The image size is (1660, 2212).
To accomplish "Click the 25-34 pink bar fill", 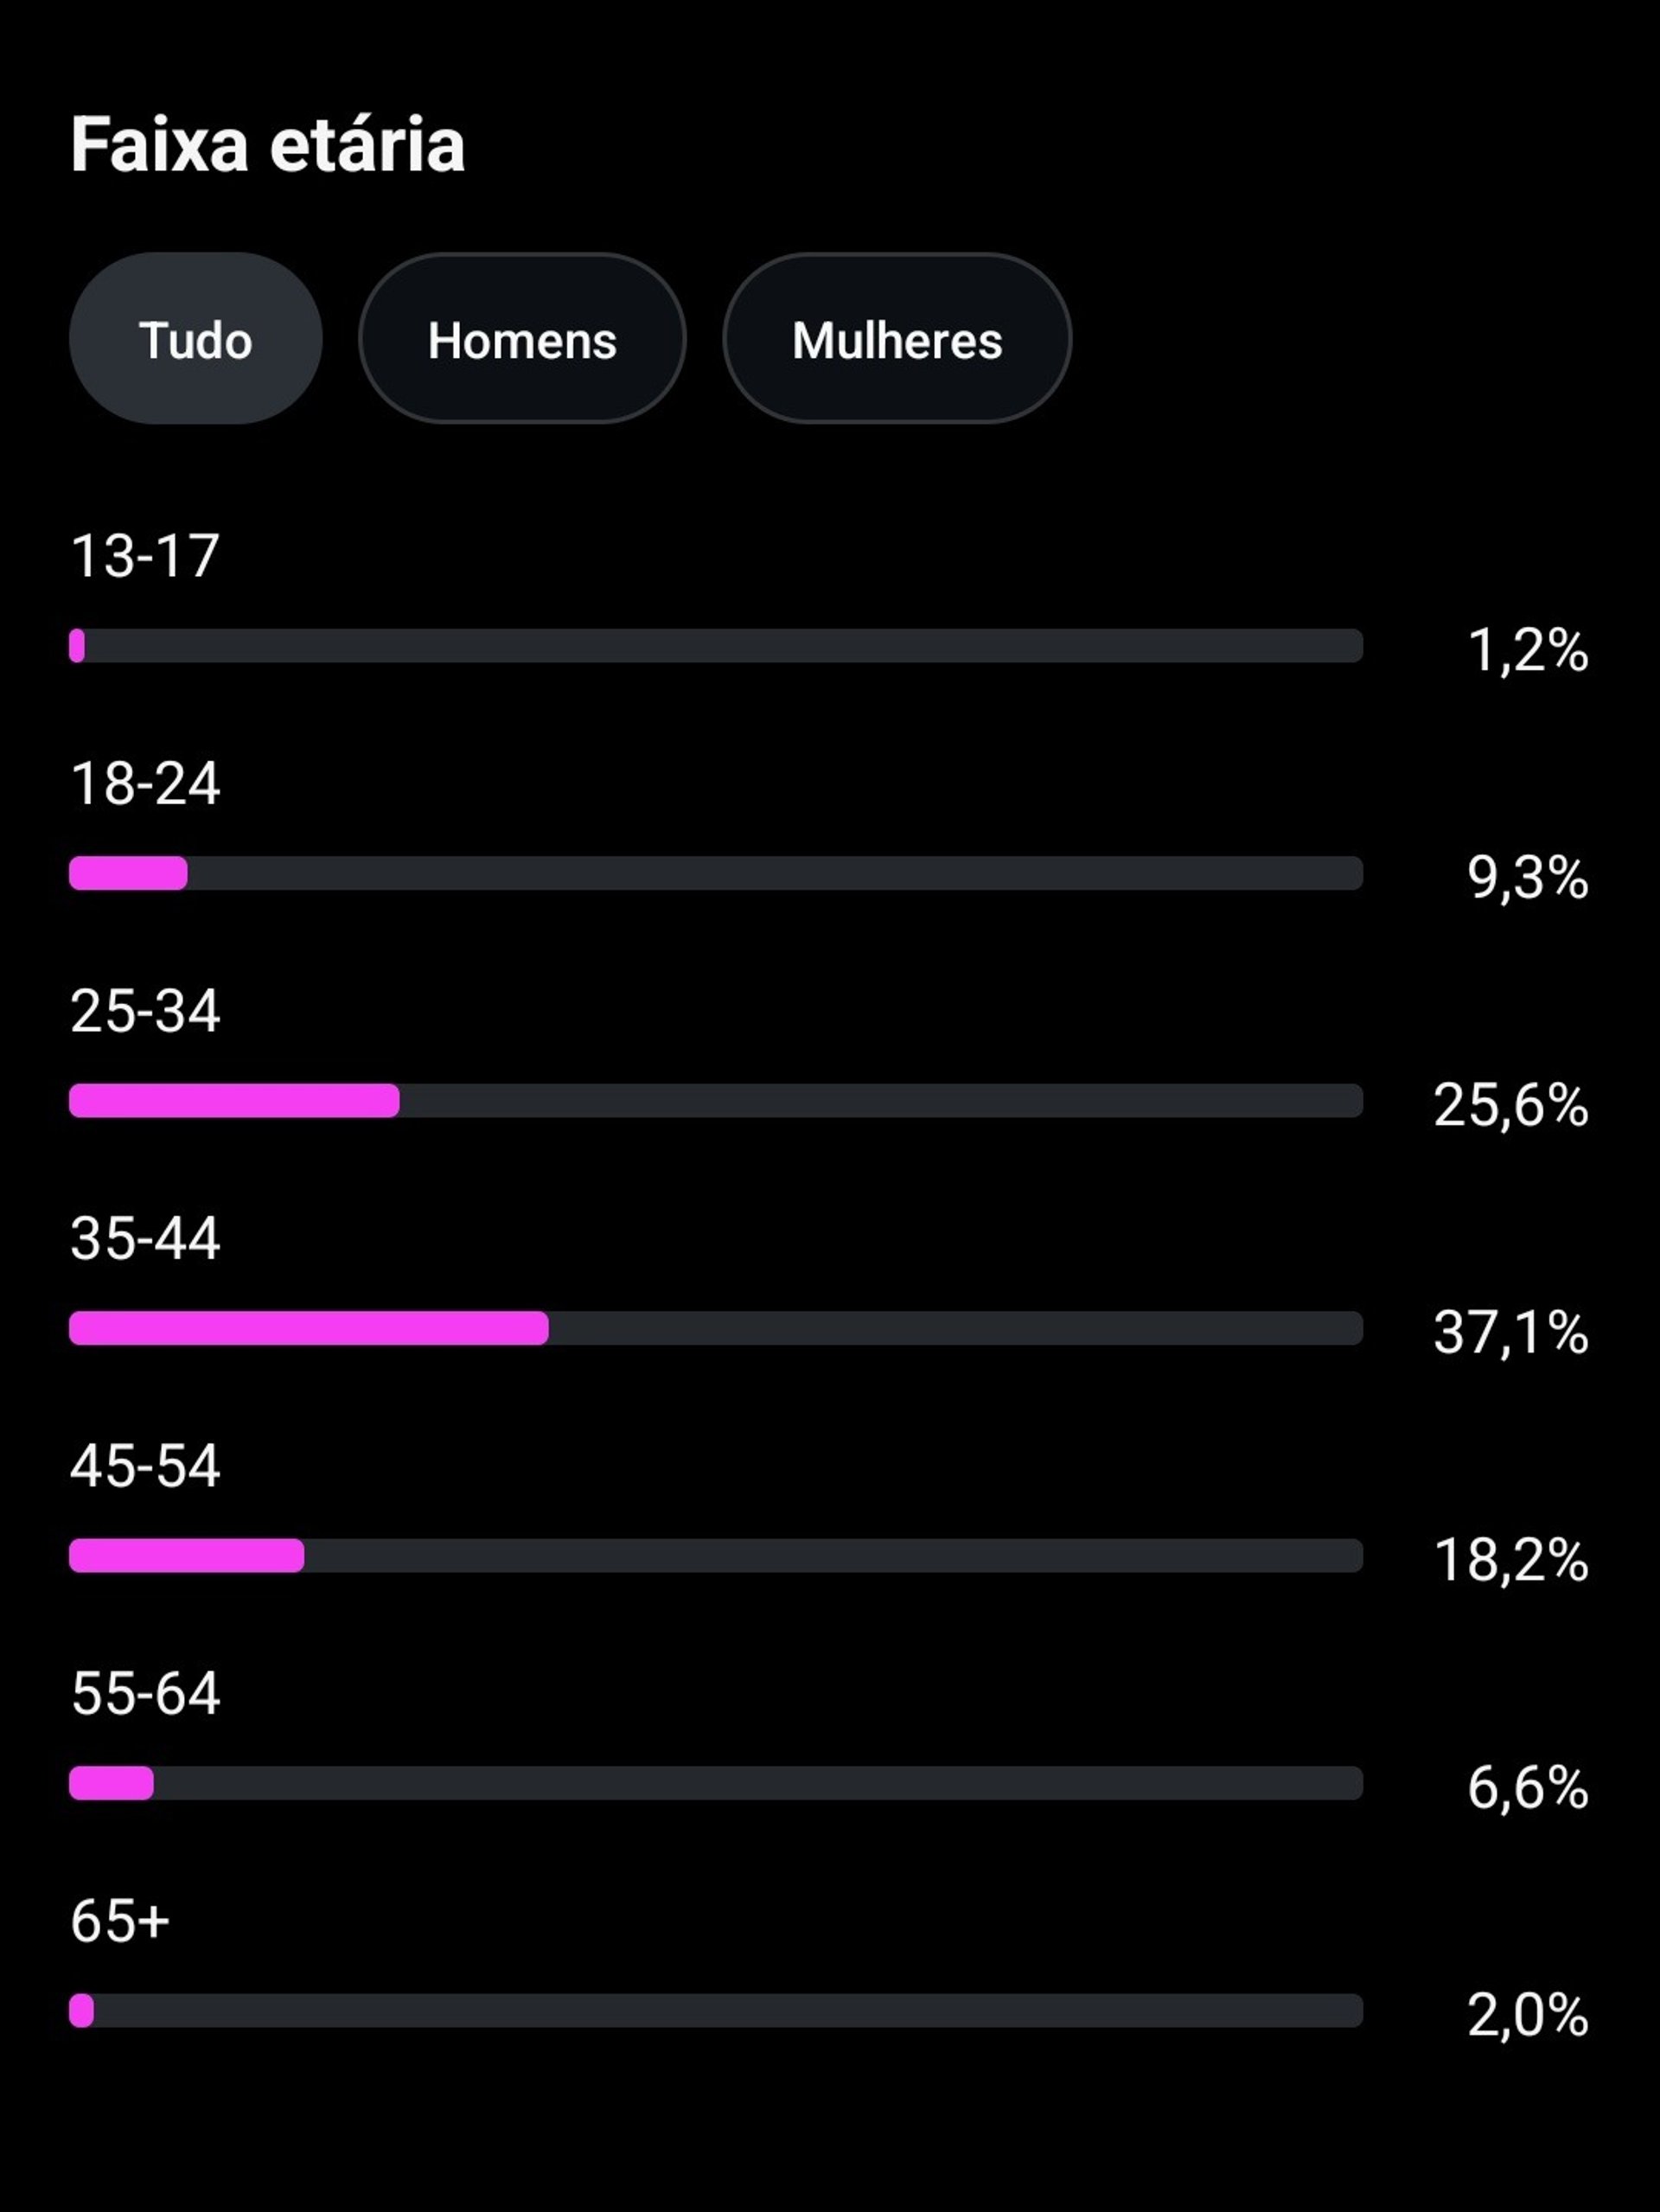I will tap(234, 1101).
